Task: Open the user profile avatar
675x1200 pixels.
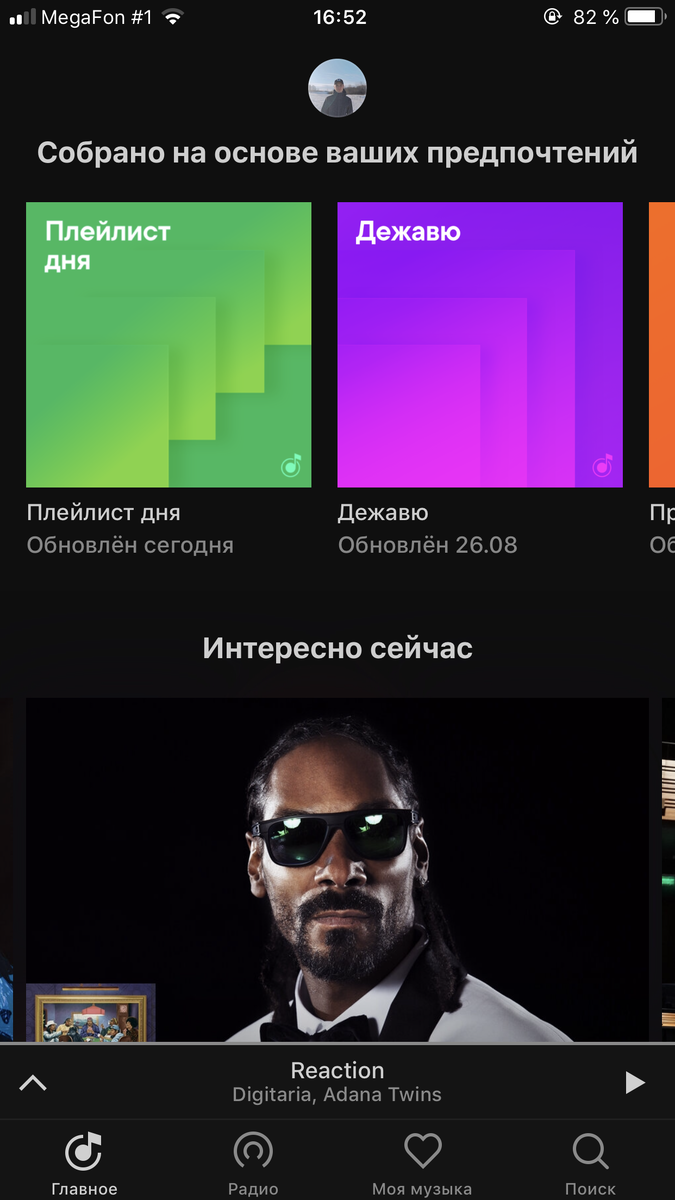Action: (x=337, y=89)
